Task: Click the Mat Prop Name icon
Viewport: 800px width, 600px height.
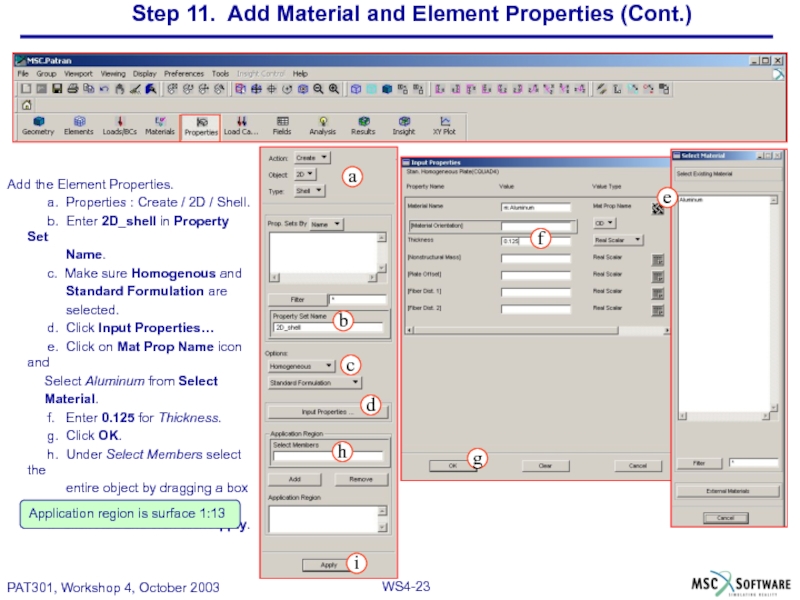Action: [x=658, y=208]
